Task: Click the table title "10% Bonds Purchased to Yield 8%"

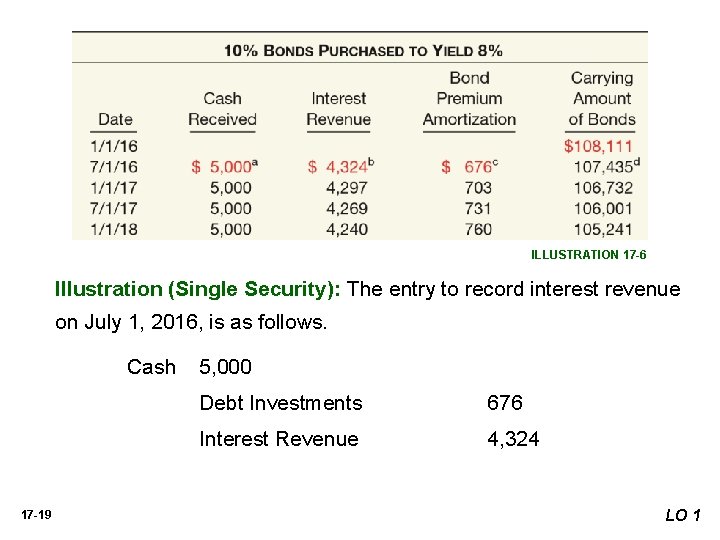Action: click(362, 50)
